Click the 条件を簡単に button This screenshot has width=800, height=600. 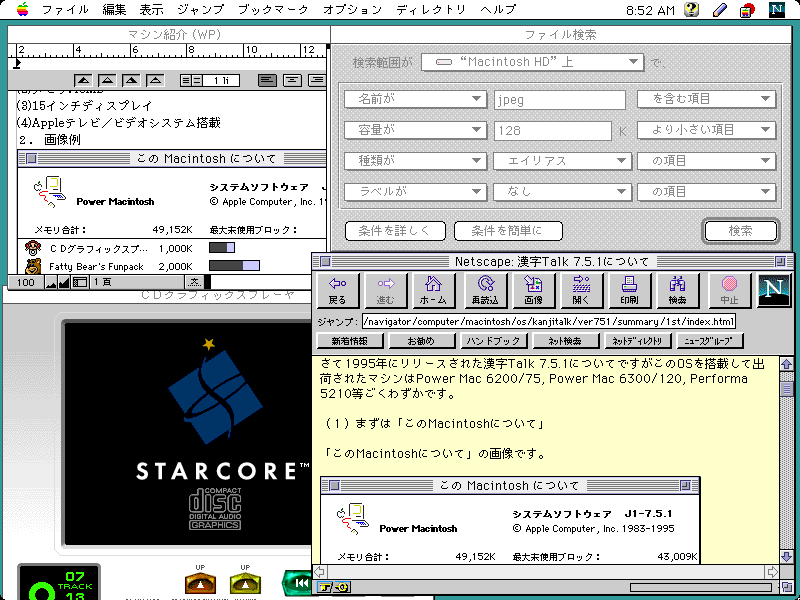508,231
